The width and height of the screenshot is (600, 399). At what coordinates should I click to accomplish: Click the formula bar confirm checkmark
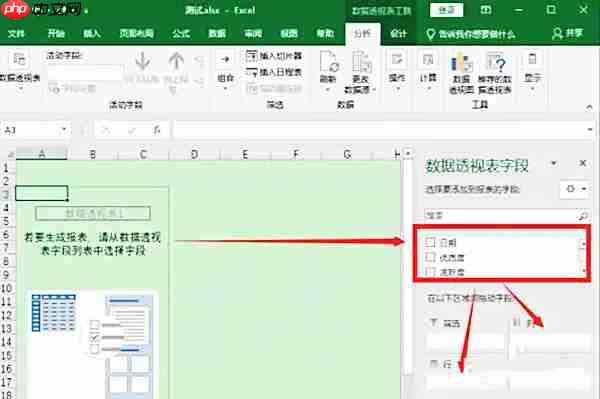131,131
